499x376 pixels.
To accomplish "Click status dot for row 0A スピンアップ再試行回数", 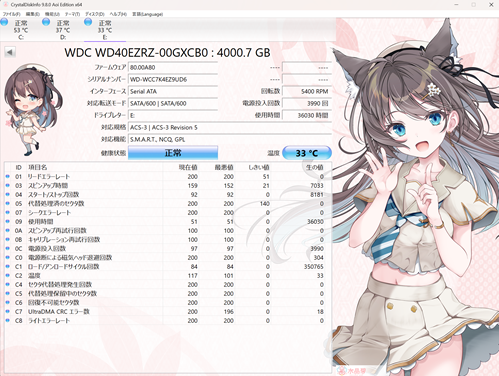I will (8, 230).
